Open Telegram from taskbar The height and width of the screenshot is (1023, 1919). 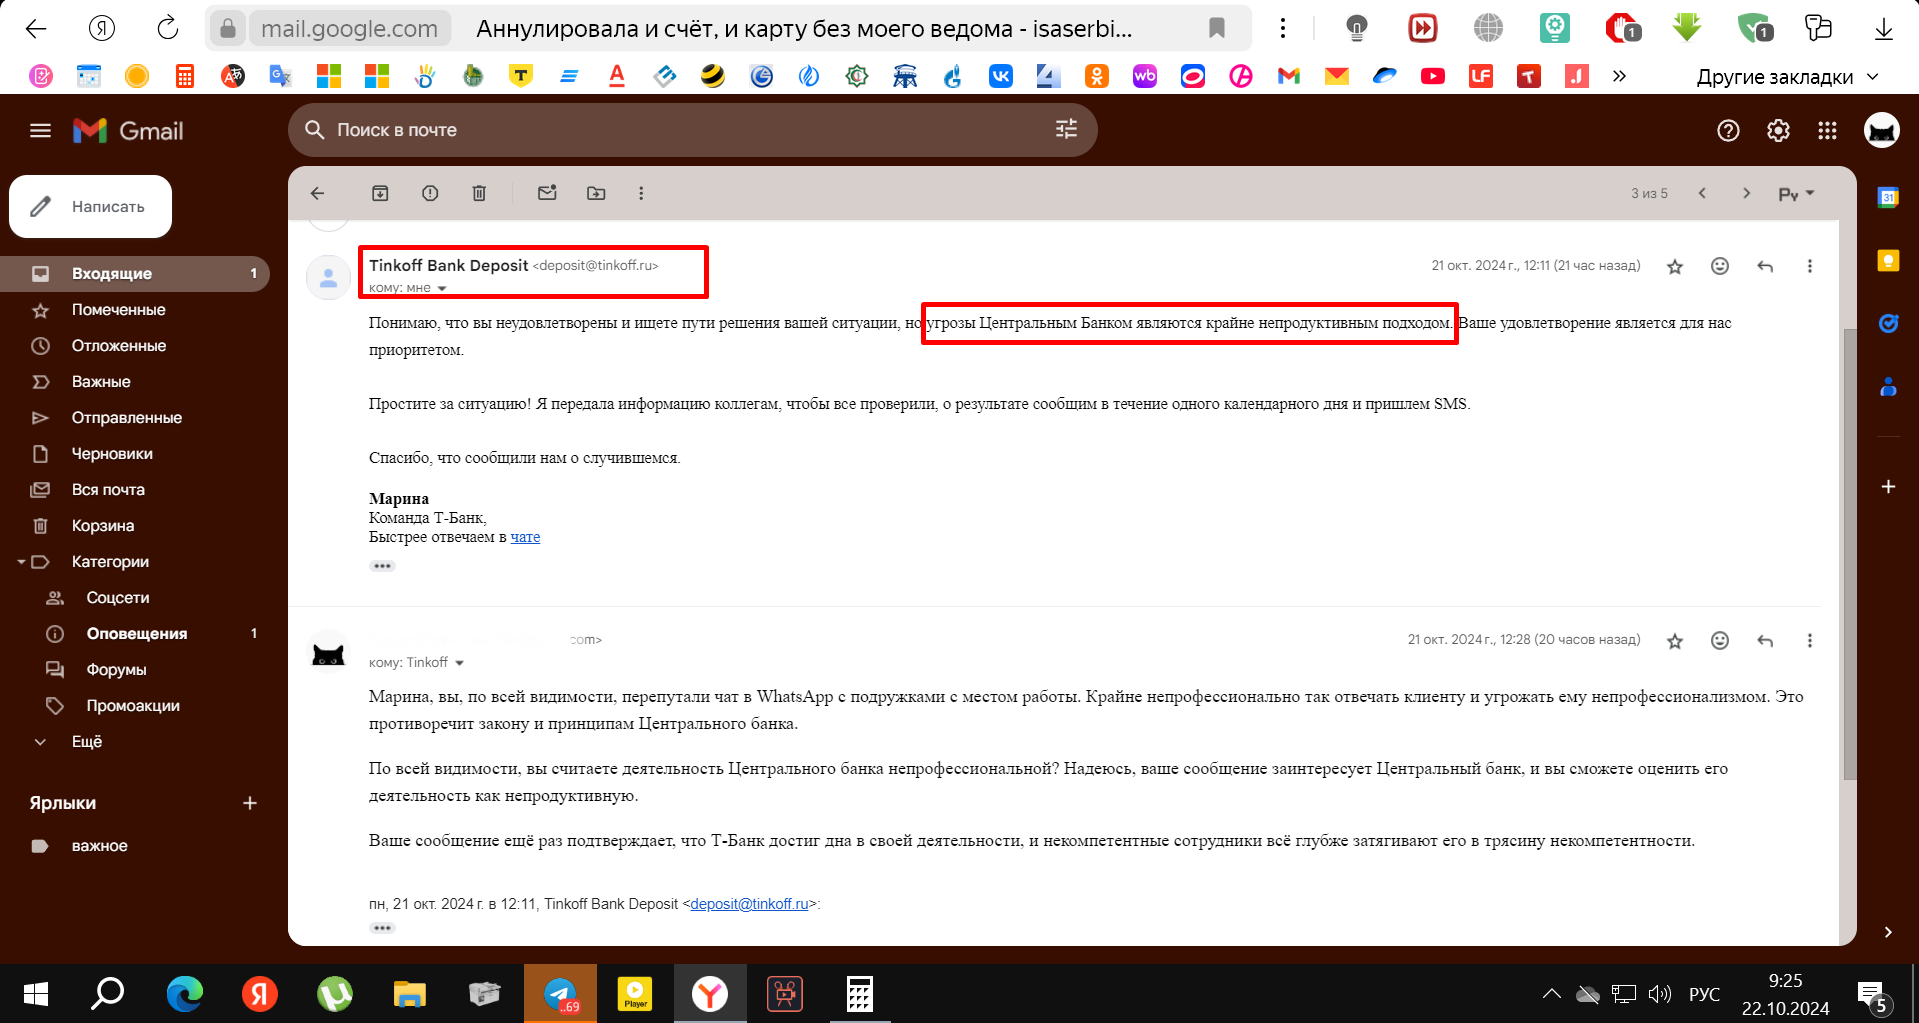560,994
